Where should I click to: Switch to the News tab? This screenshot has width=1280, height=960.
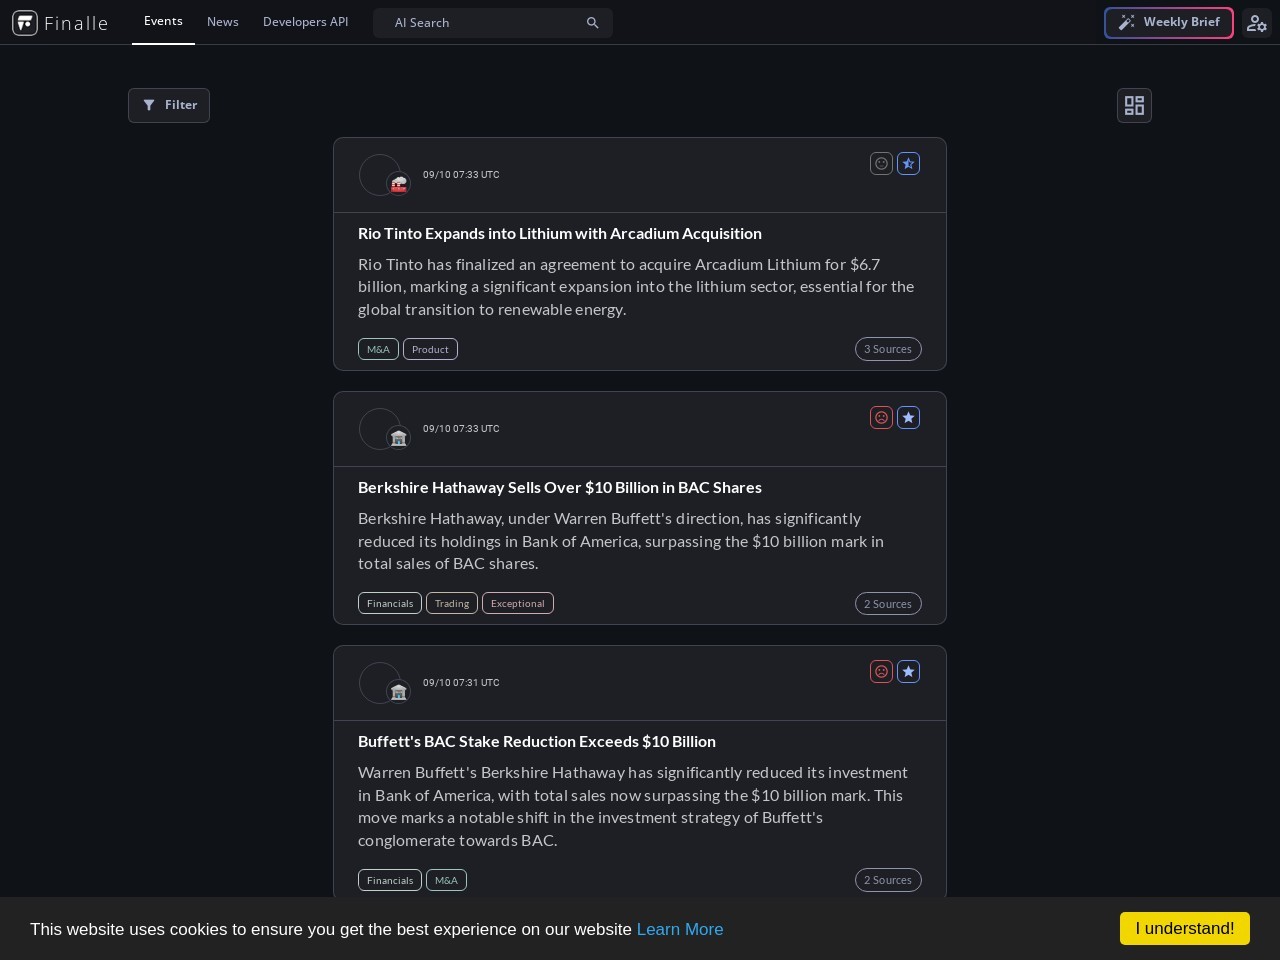[x=222, y=22]
